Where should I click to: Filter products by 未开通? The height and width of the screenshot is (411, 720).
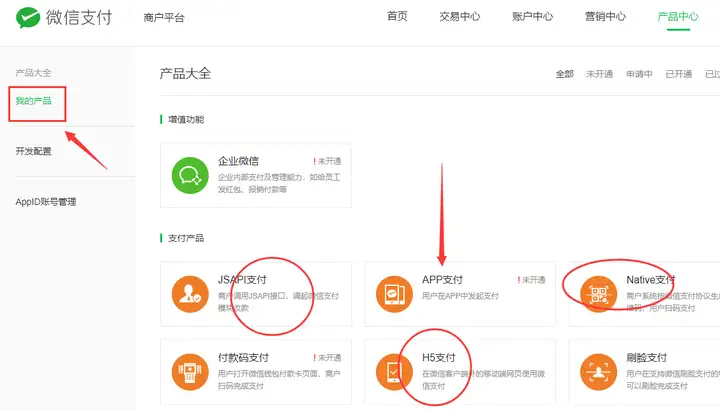click(600, 74)
